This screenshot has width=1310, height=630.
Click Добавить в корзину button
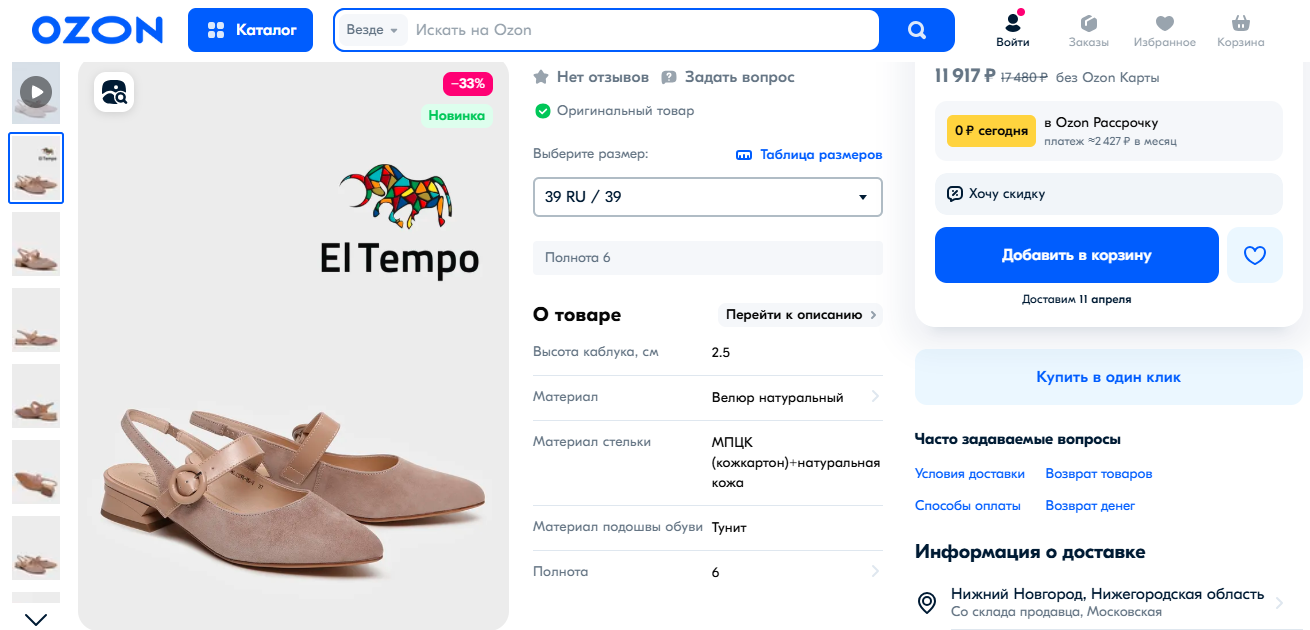[1077, 255]
